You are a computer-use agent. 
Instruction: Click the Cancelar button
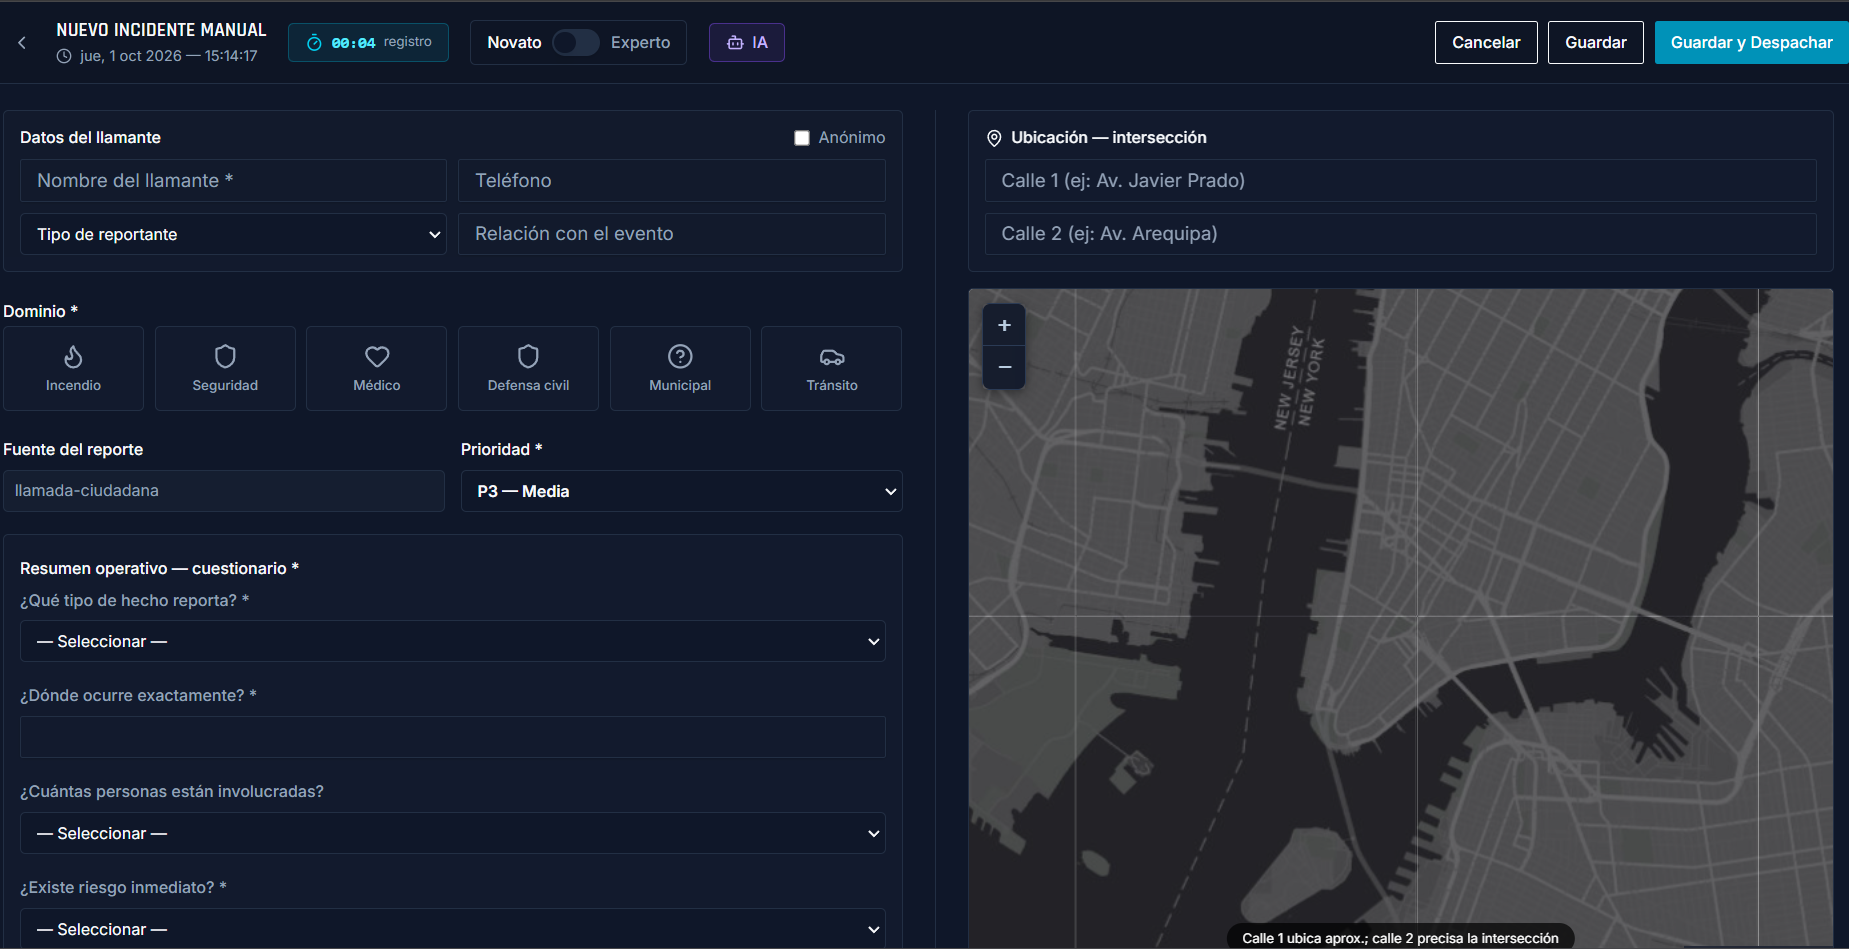tap(1486, 42)
